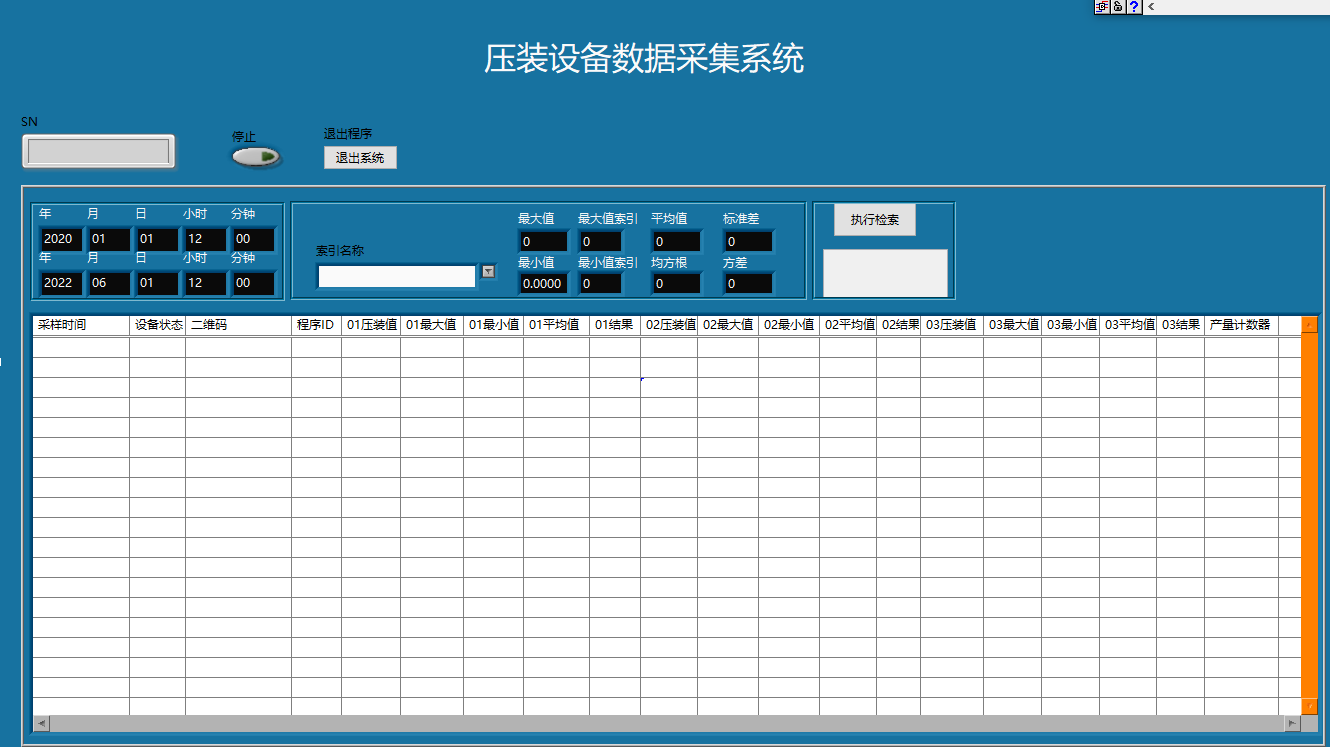Click the start hour field in top date row
This screenshot has height=747, width=1330.
point(205,240)
